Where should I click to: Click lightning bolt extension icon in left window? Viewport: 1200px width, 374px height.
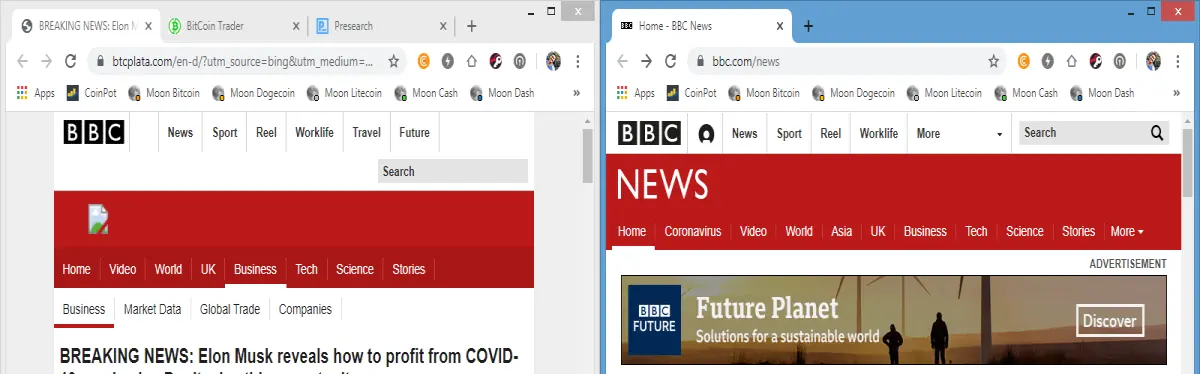pos(447,61)
